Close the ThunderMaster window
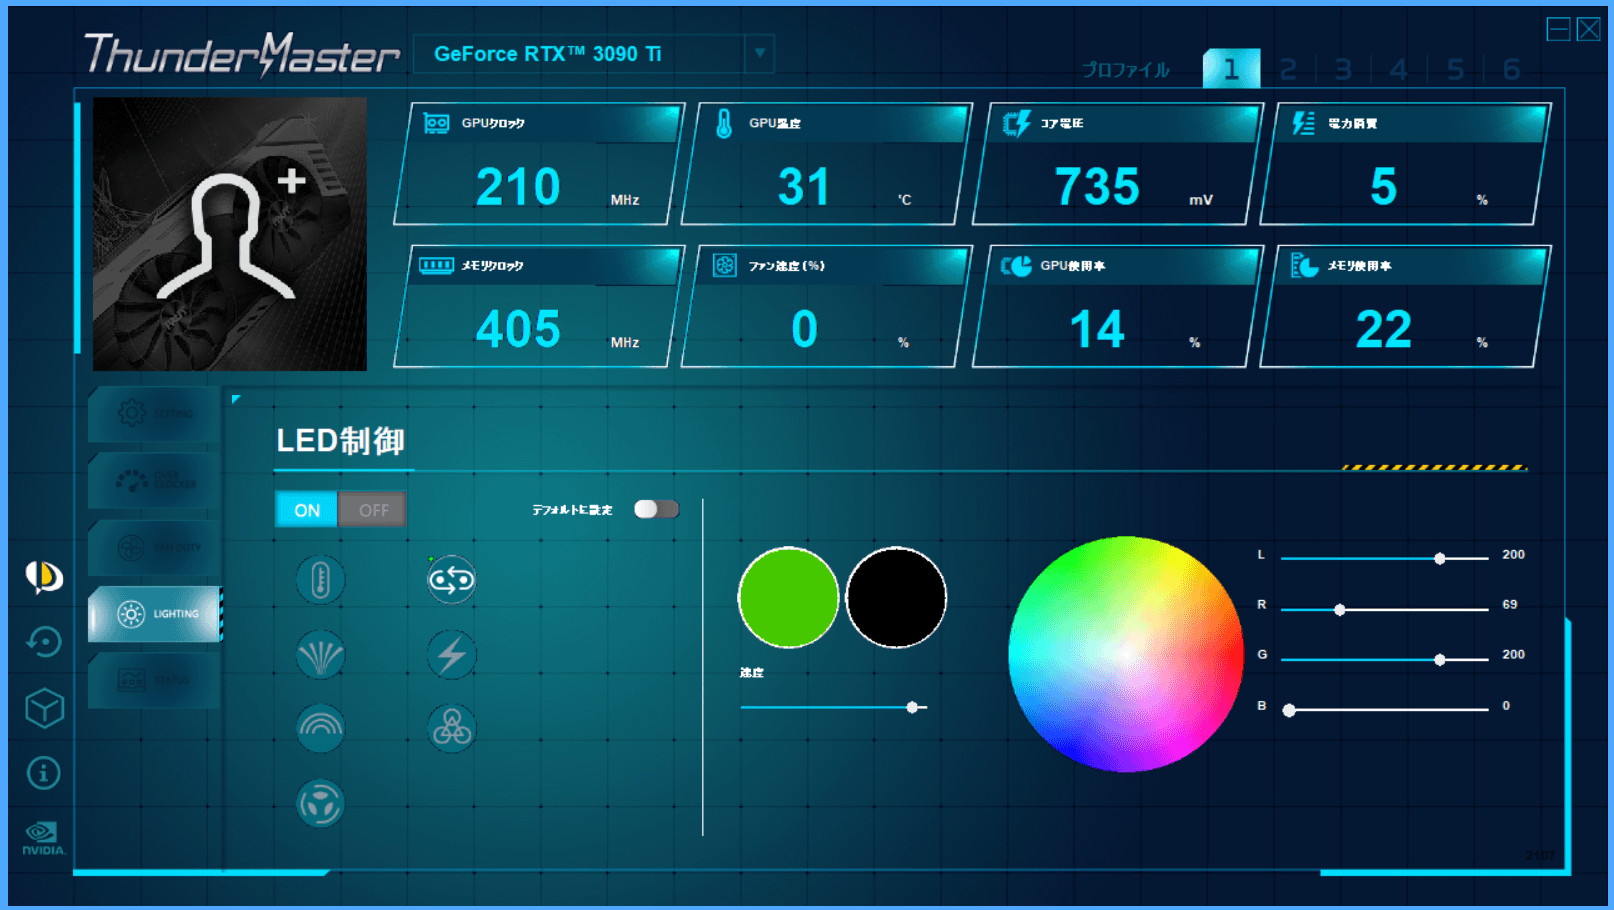 (x=1589, y=29)
